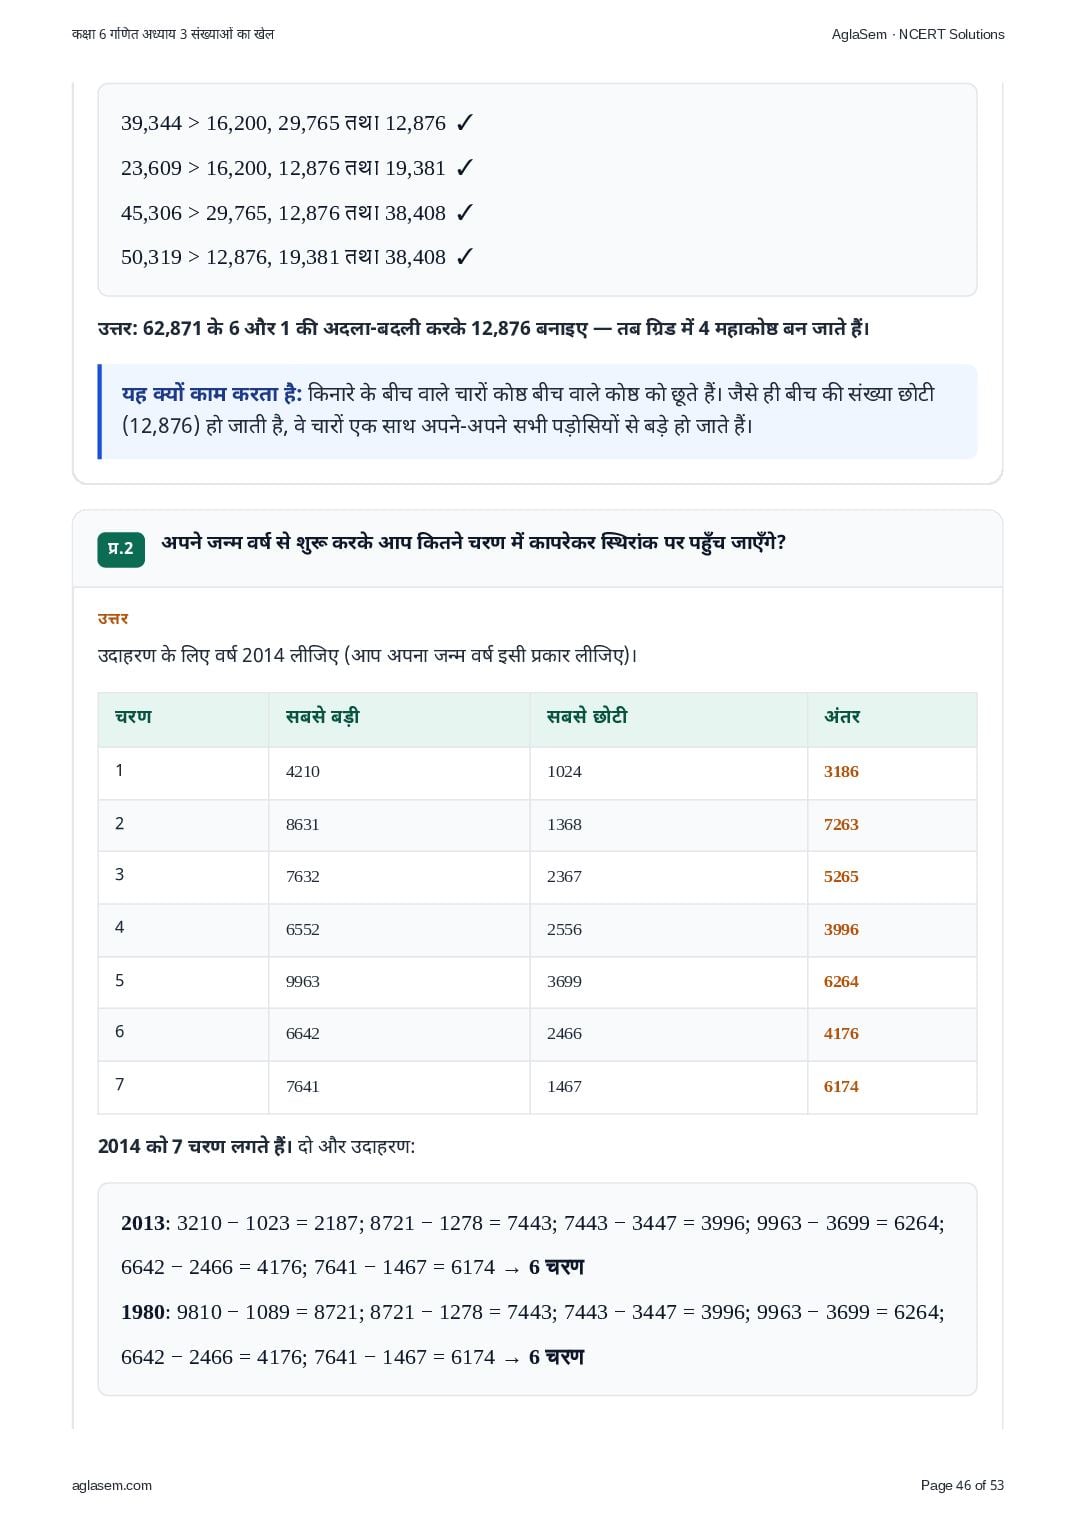Click the Page 46 of 53 indicator
The width and height of the screenshot is (1076, 1522).
pos(962,1485)
